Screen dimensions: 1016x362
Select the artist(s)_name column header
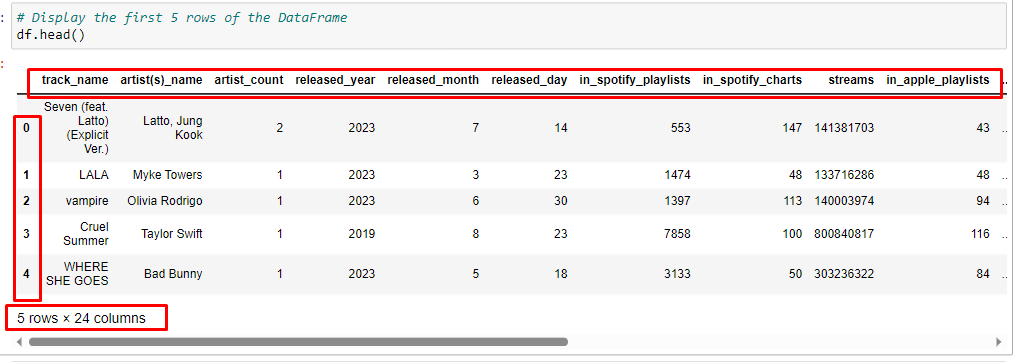(x=161, y=80)
